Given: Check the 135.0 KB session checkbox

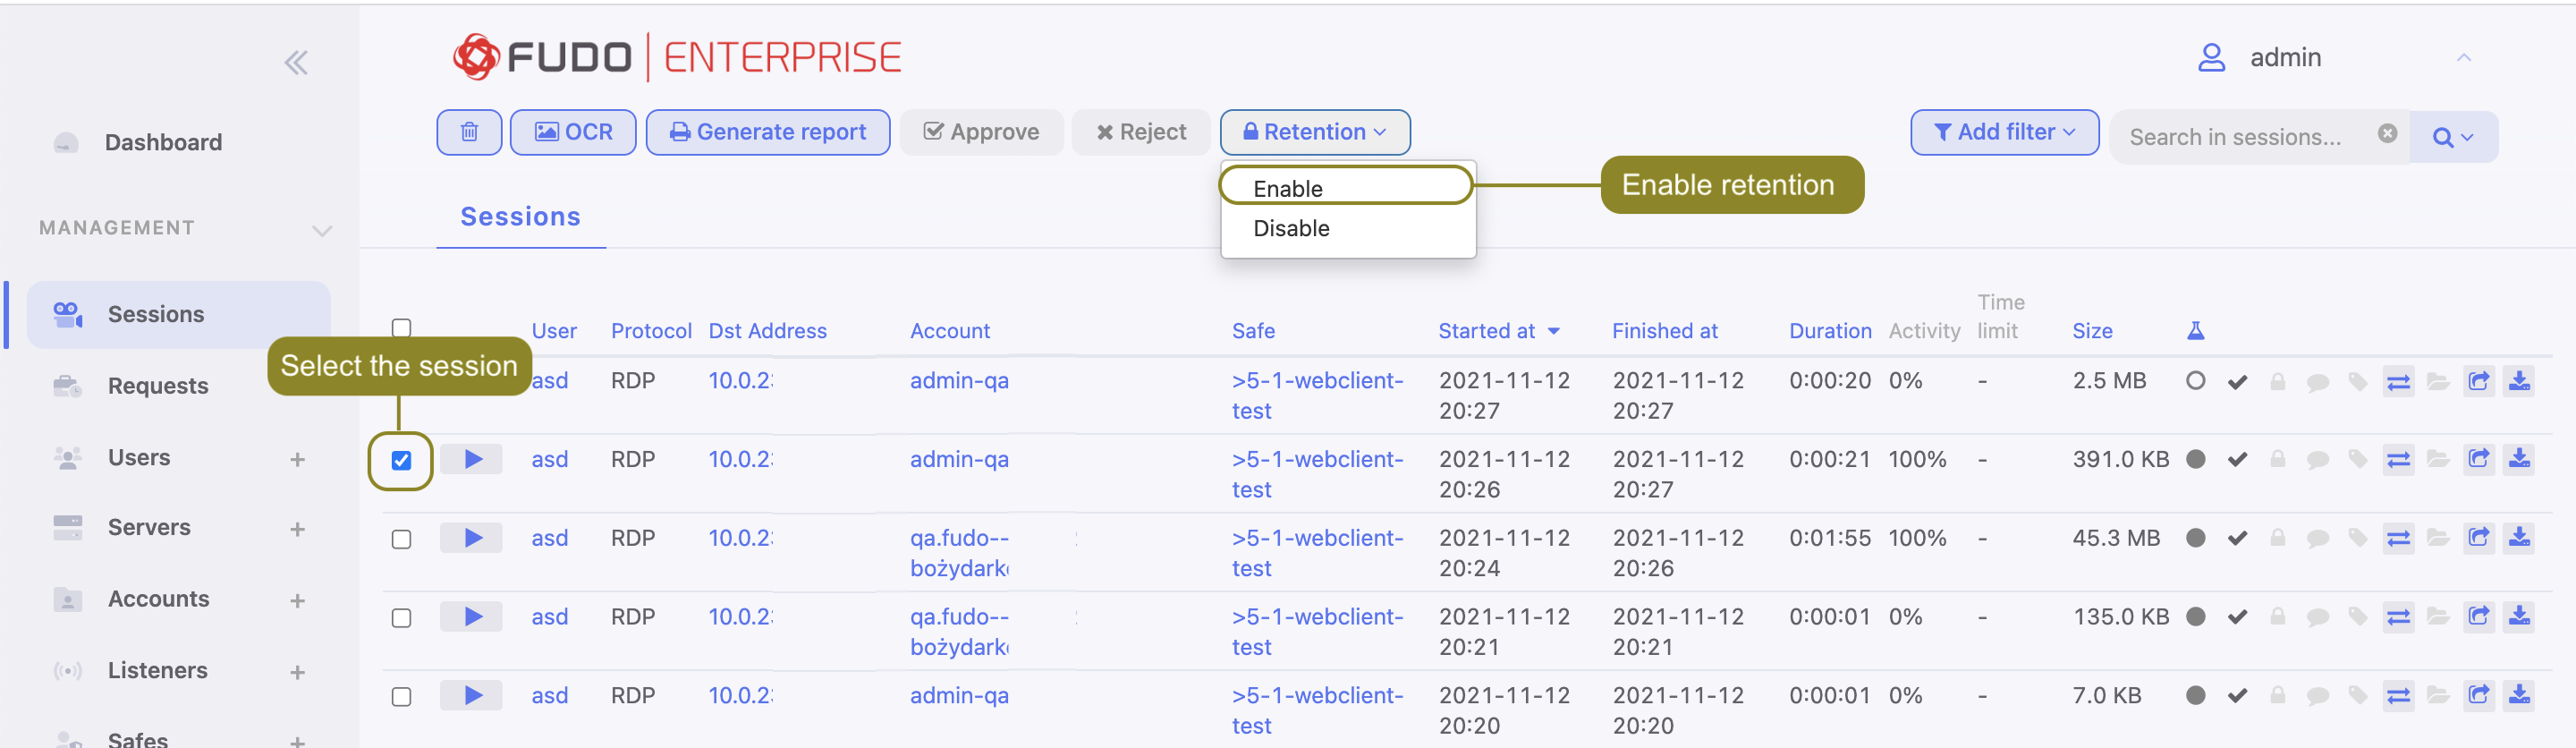Looking at the screenshot, I should pyautogui.click(x=401, y=618).
